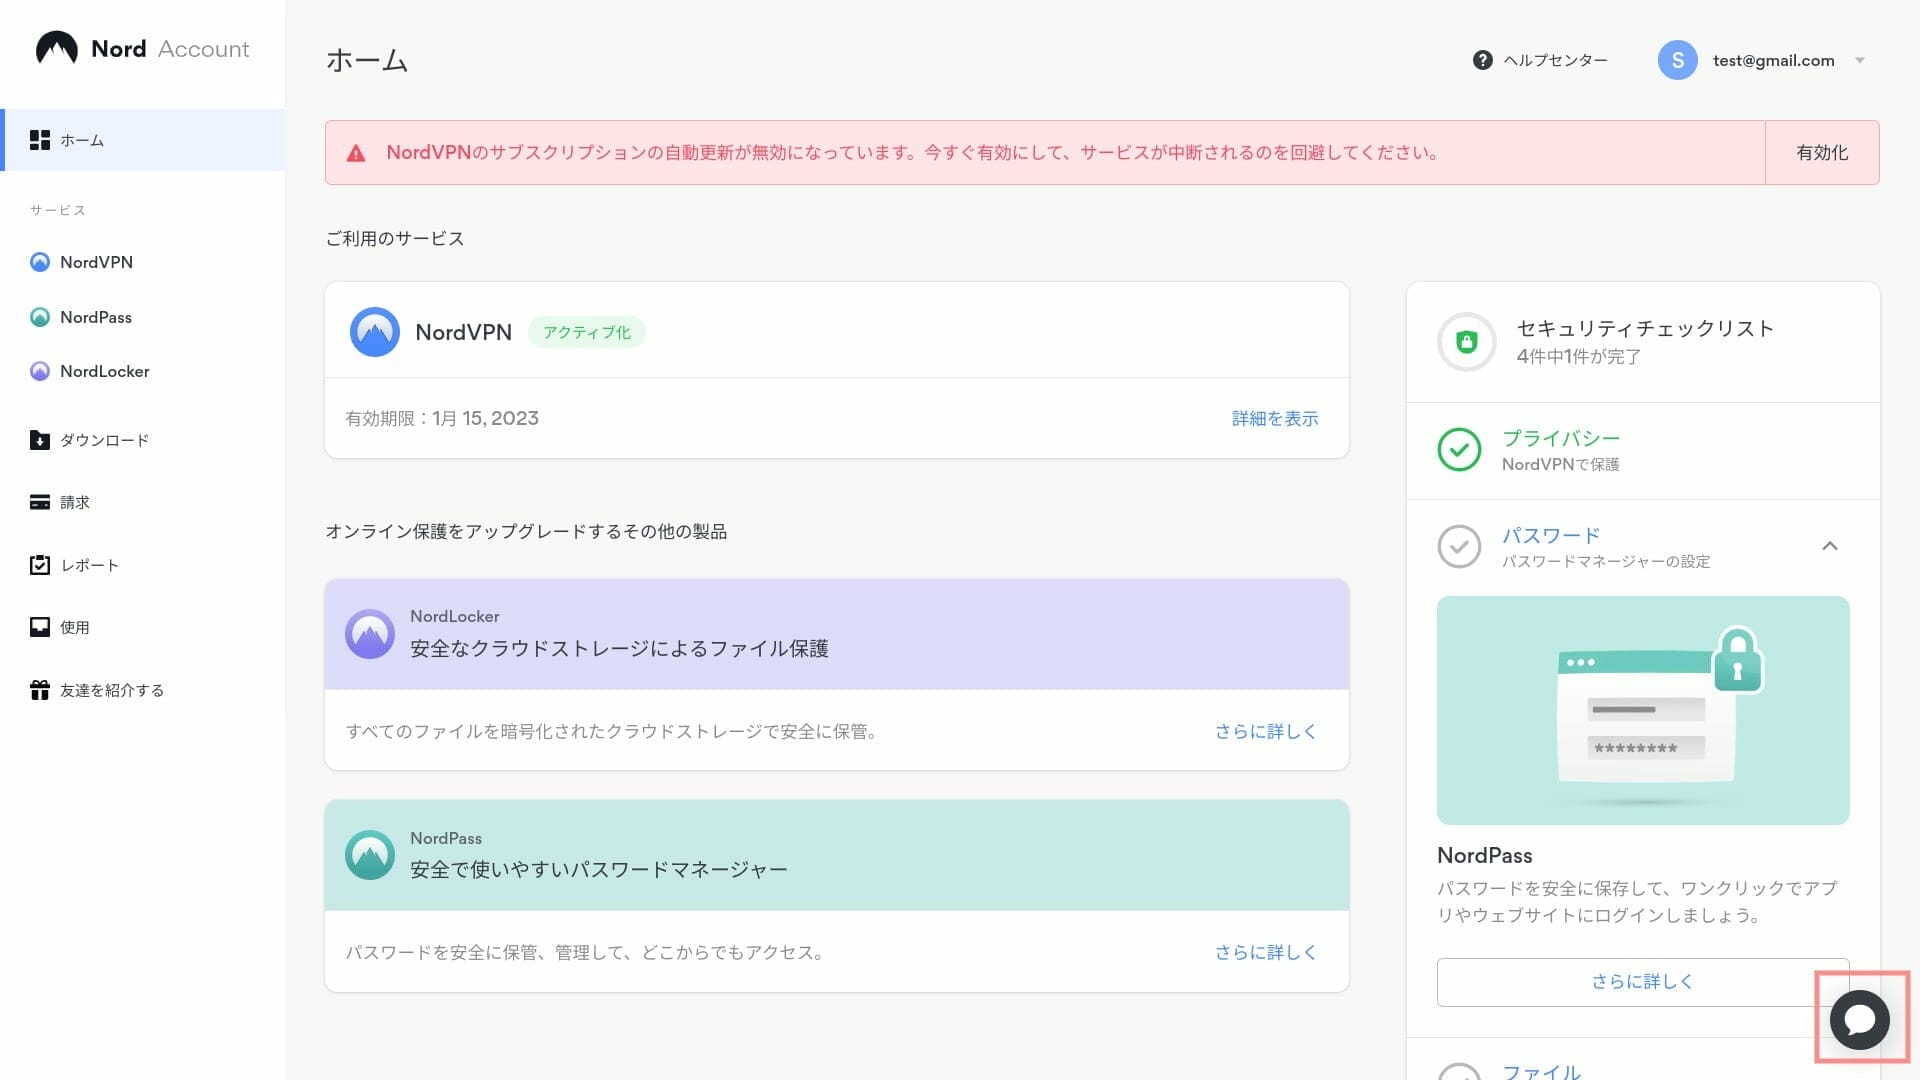This screenshot has width=1920, height=1080.
Task: Click the grey password checkmark circle
Action: pos(1459,547)
